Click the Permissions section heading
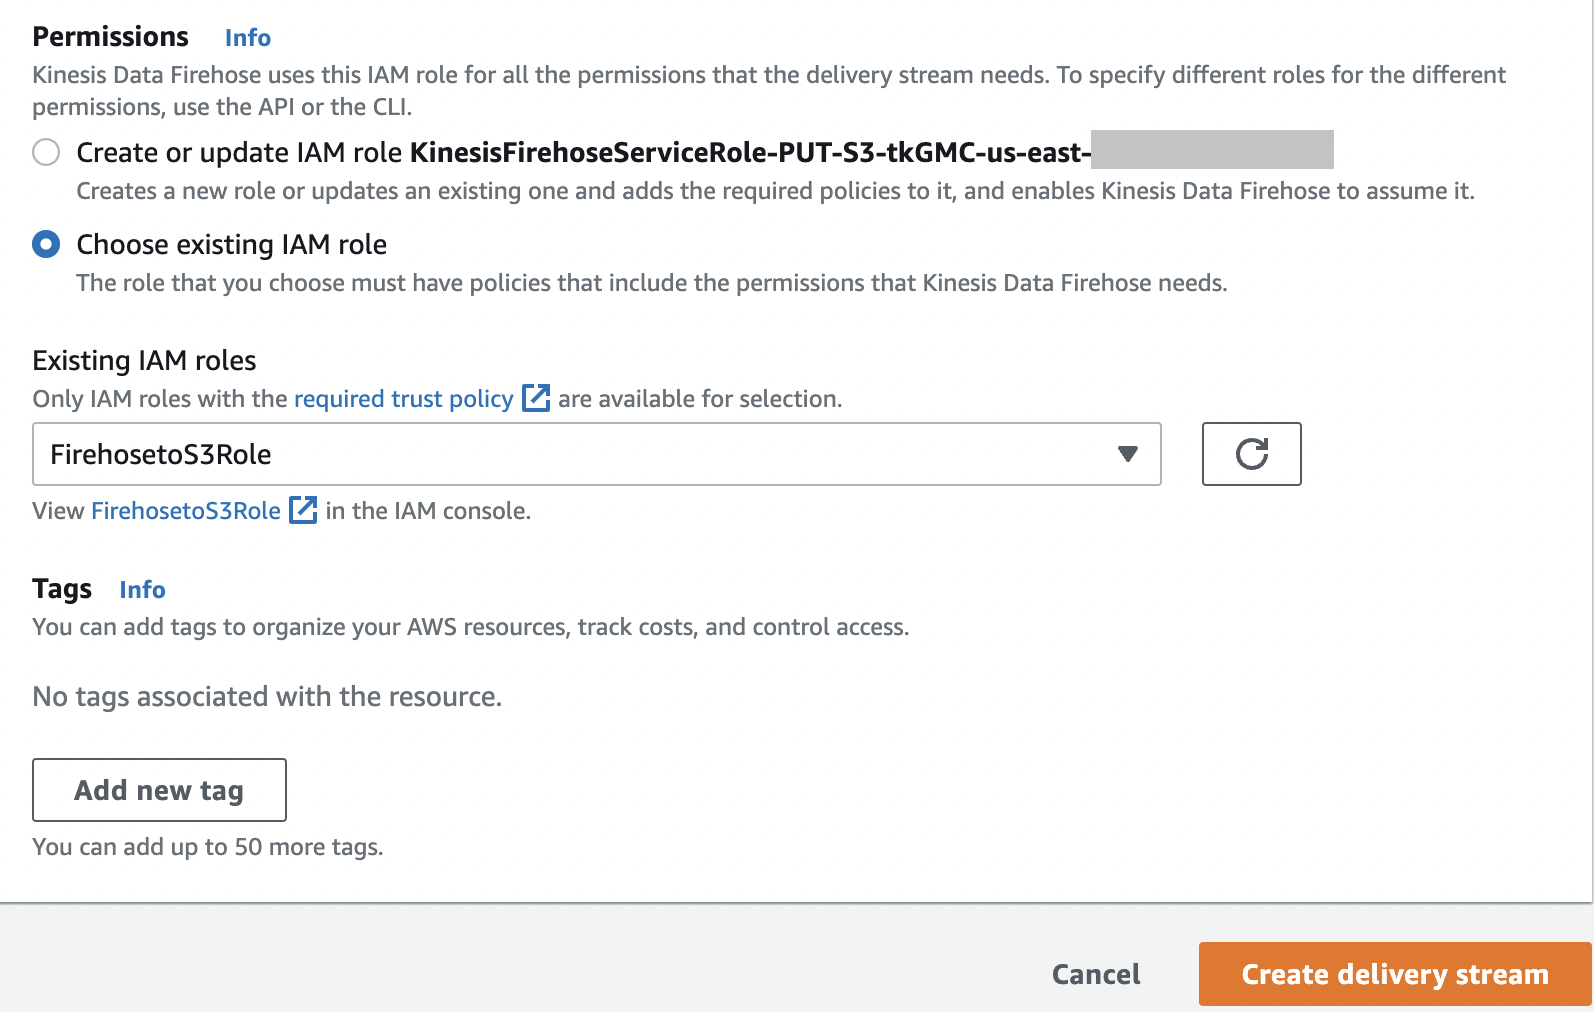Image resolution: width=1594 pixels, height=1012 pixels. (x=110, y=37)
